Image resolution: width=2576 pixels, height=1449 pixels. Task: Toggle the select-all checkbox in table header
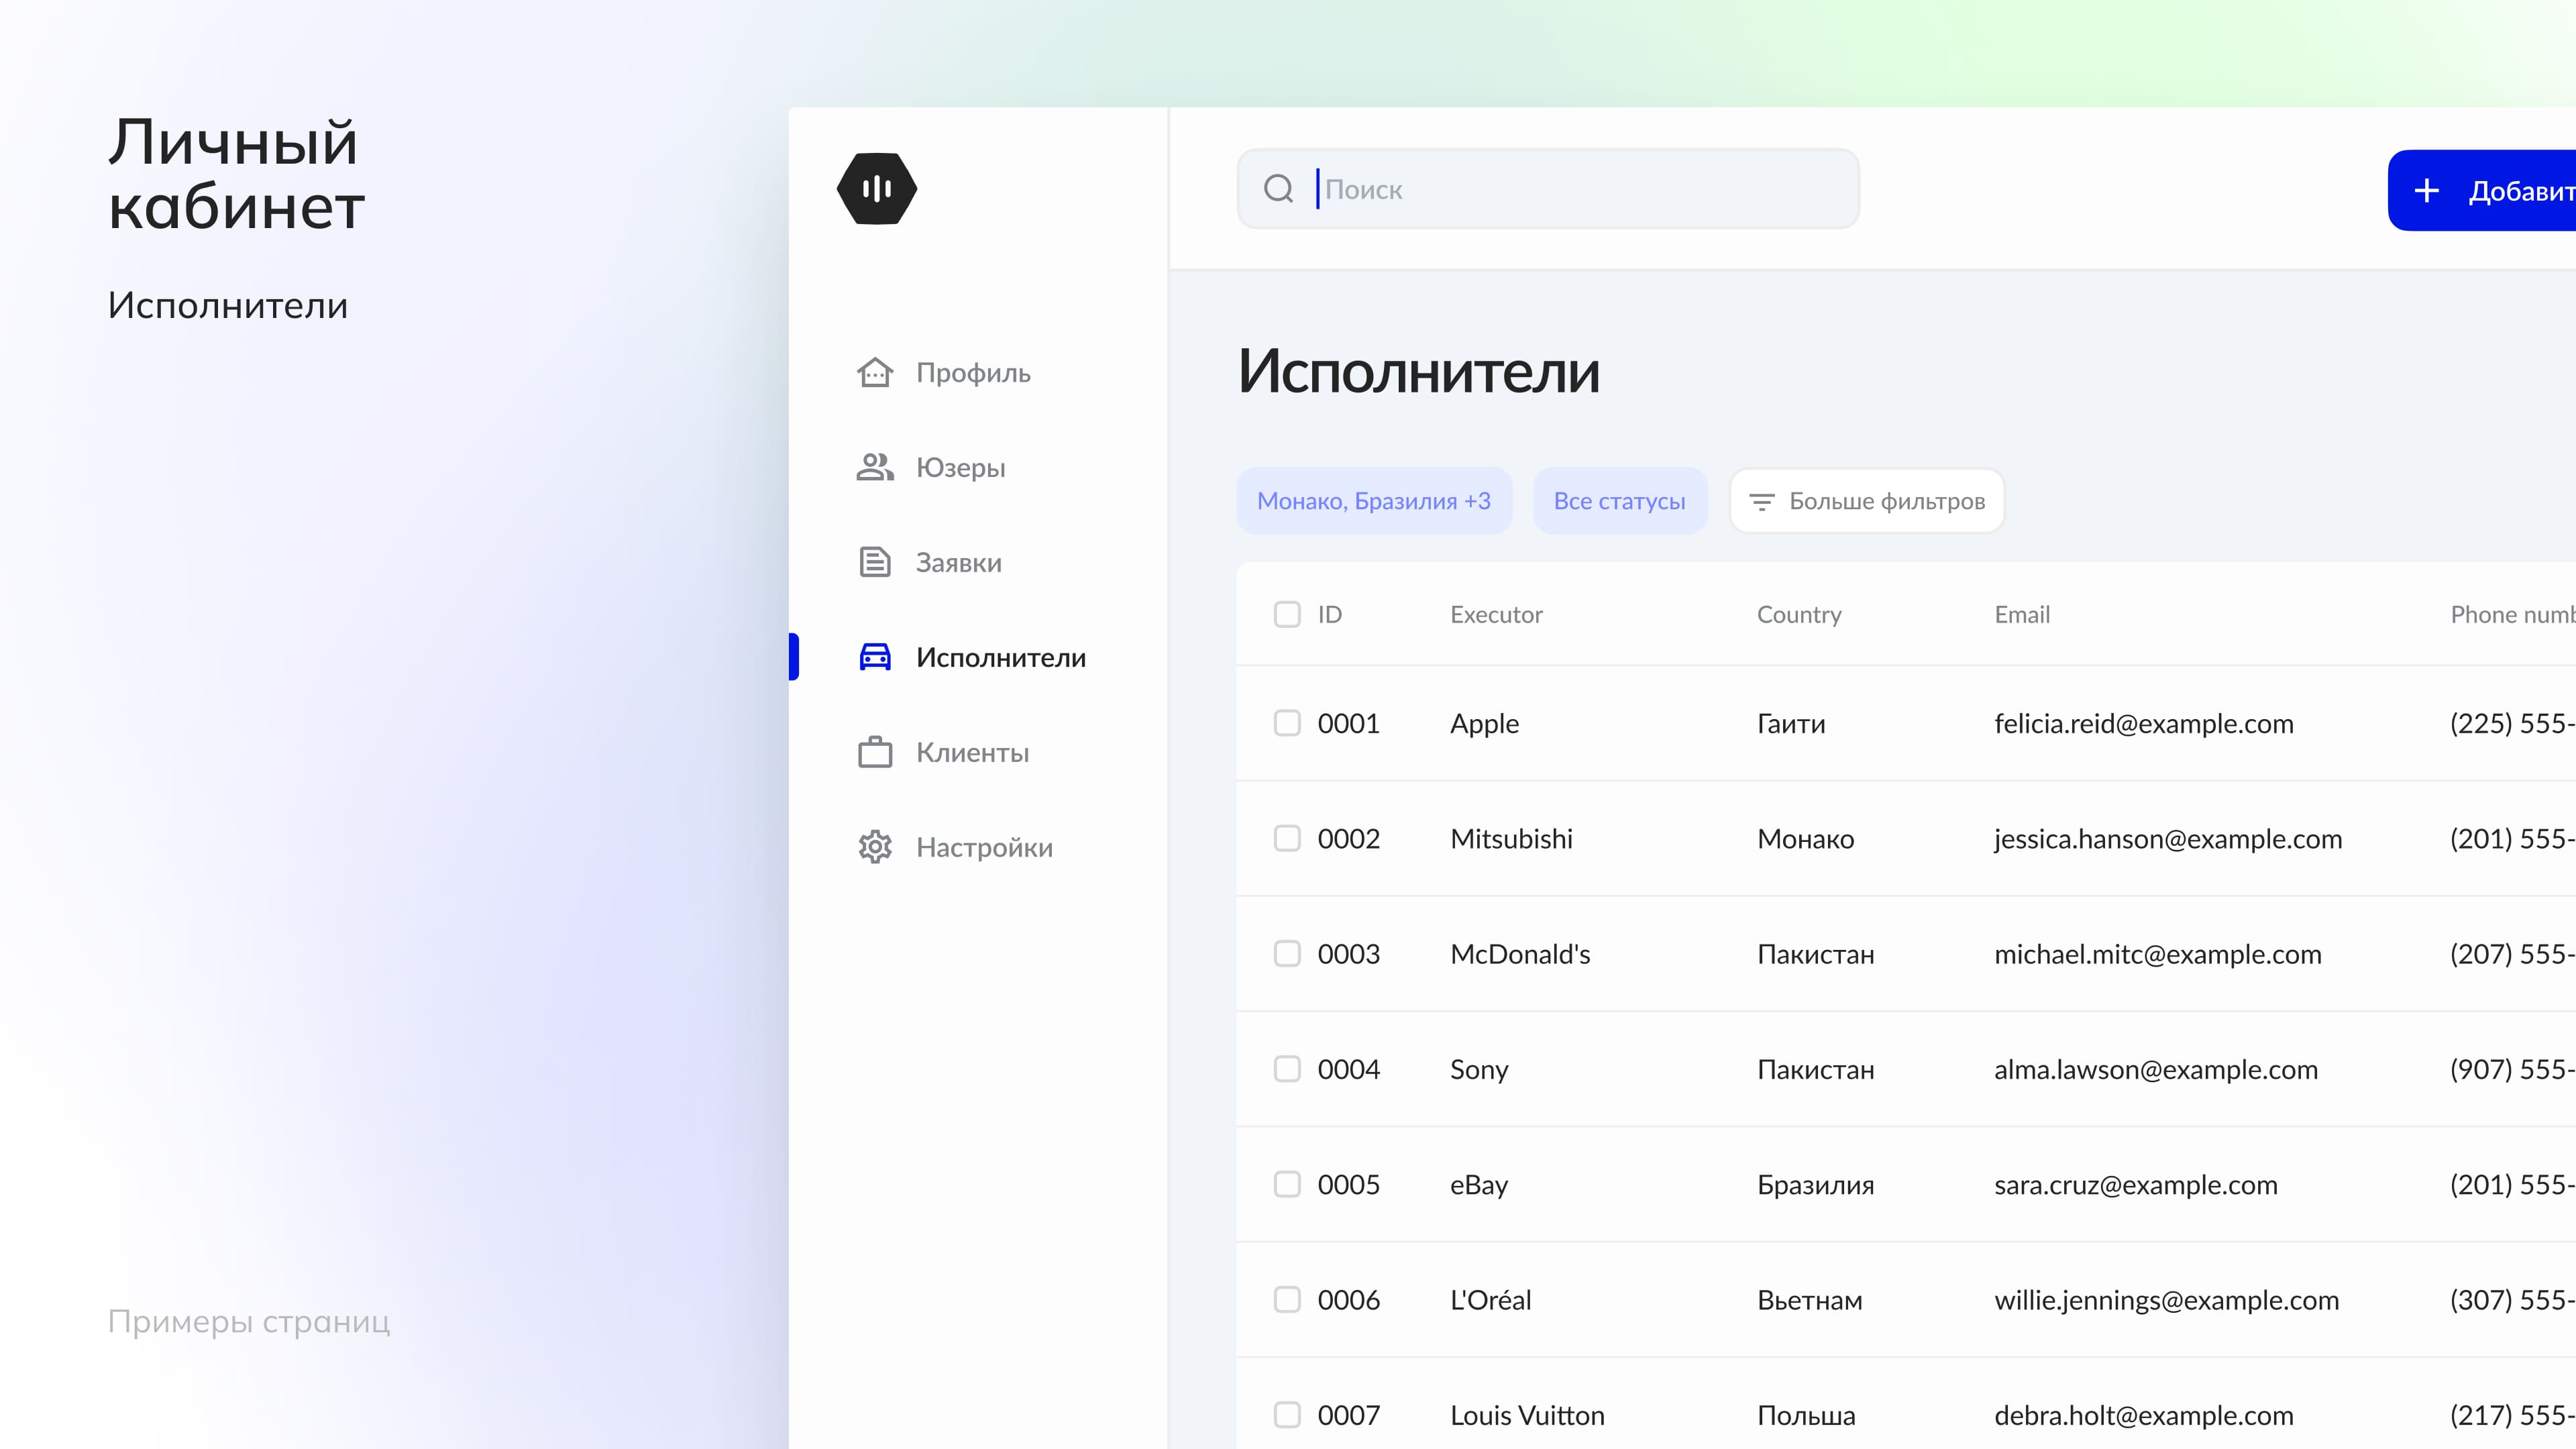click(x=1287, y=614)
